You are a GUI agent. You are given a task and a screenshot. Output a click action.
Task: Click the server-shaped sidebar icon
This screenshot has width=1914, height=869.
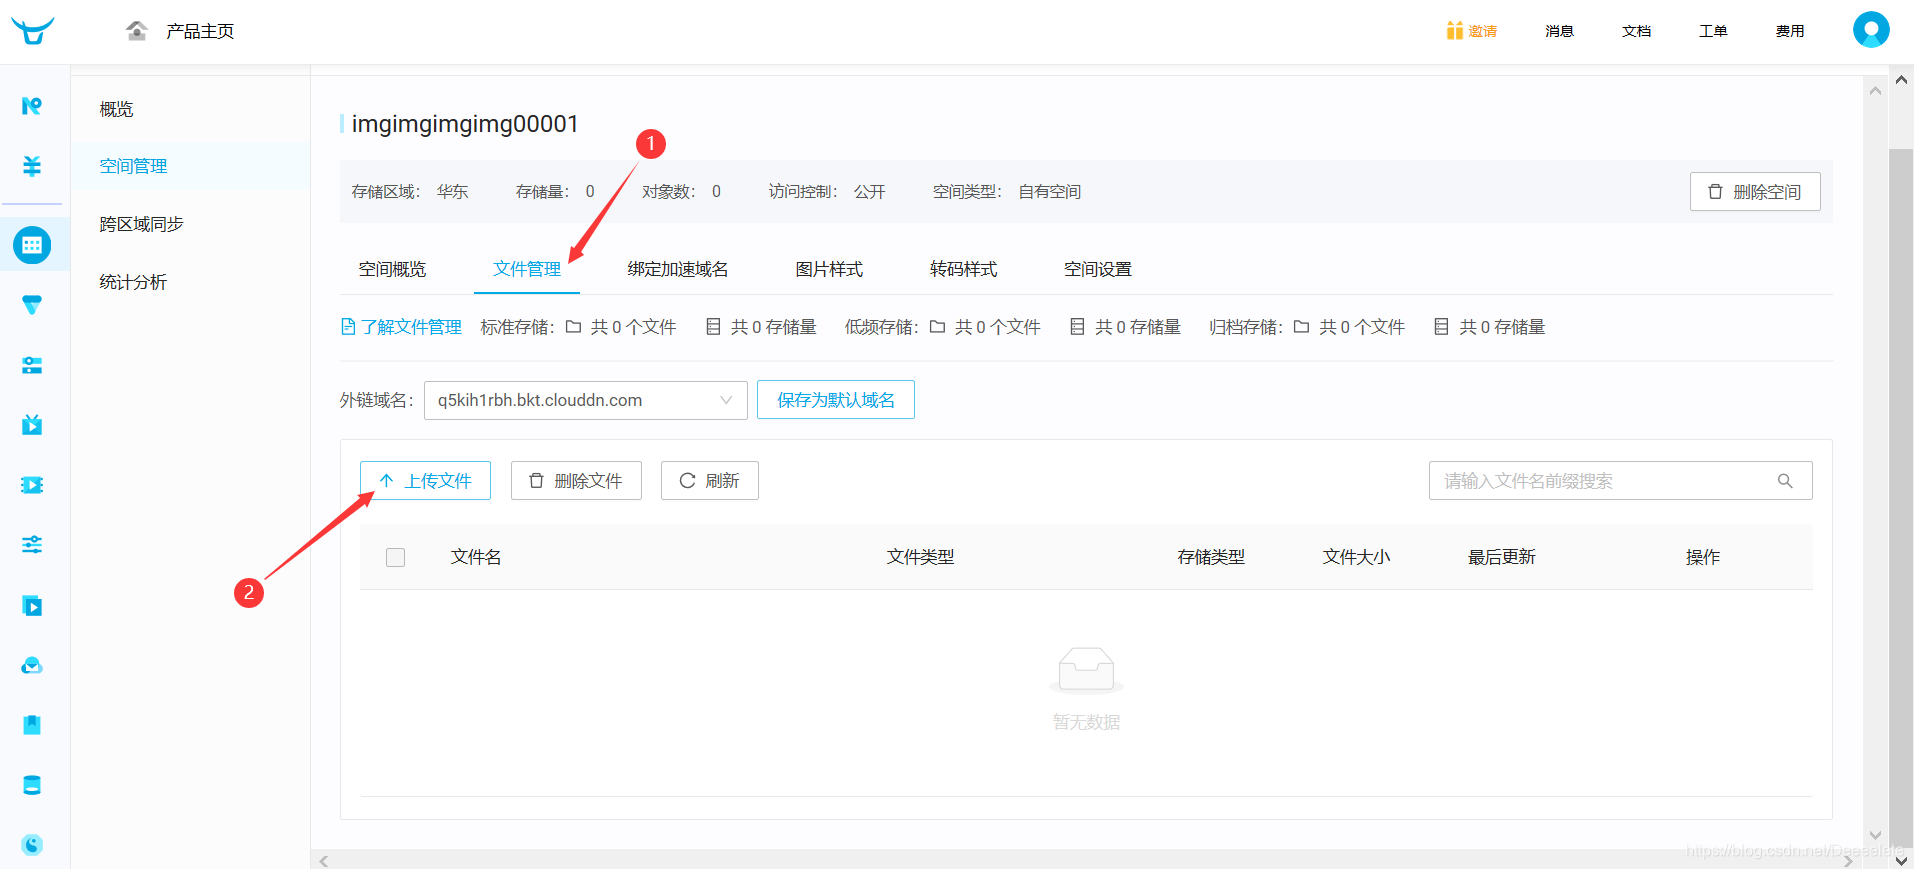pyautogui.click(x=32, y=365)
